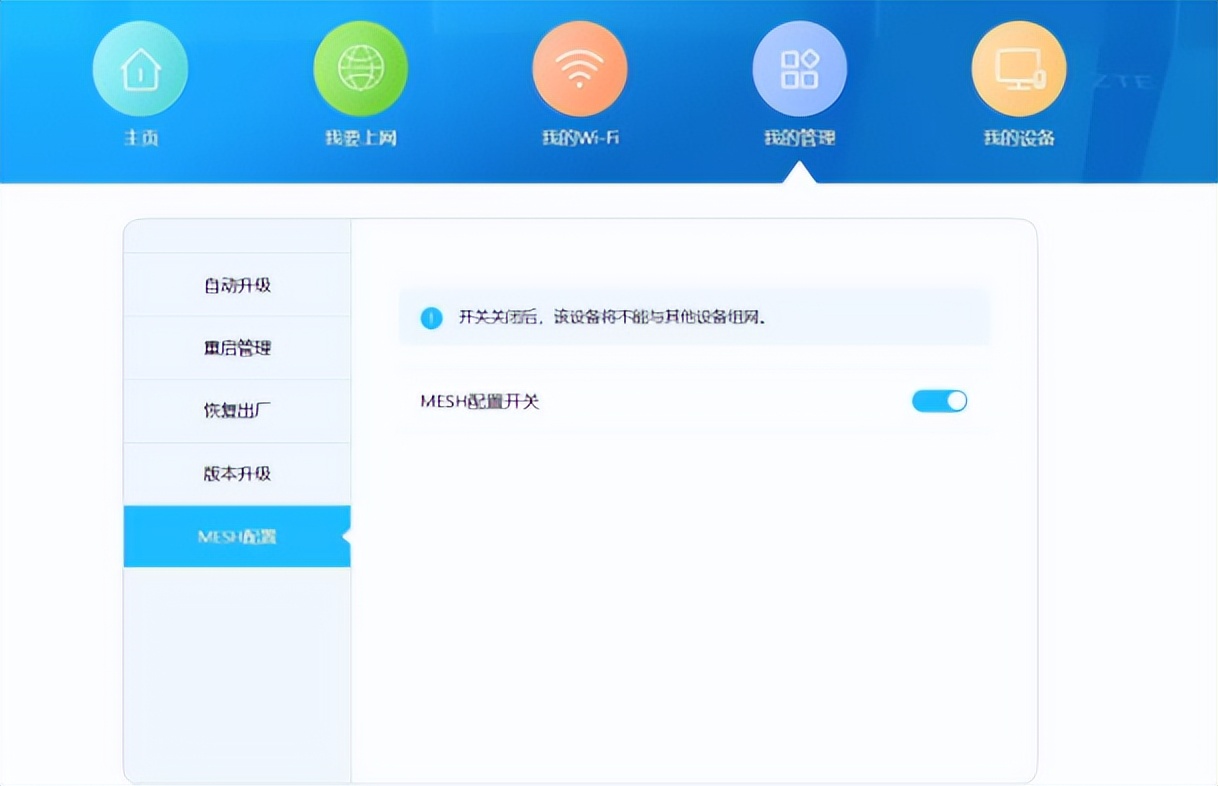Select the green globe internet icon

point(360,67)
